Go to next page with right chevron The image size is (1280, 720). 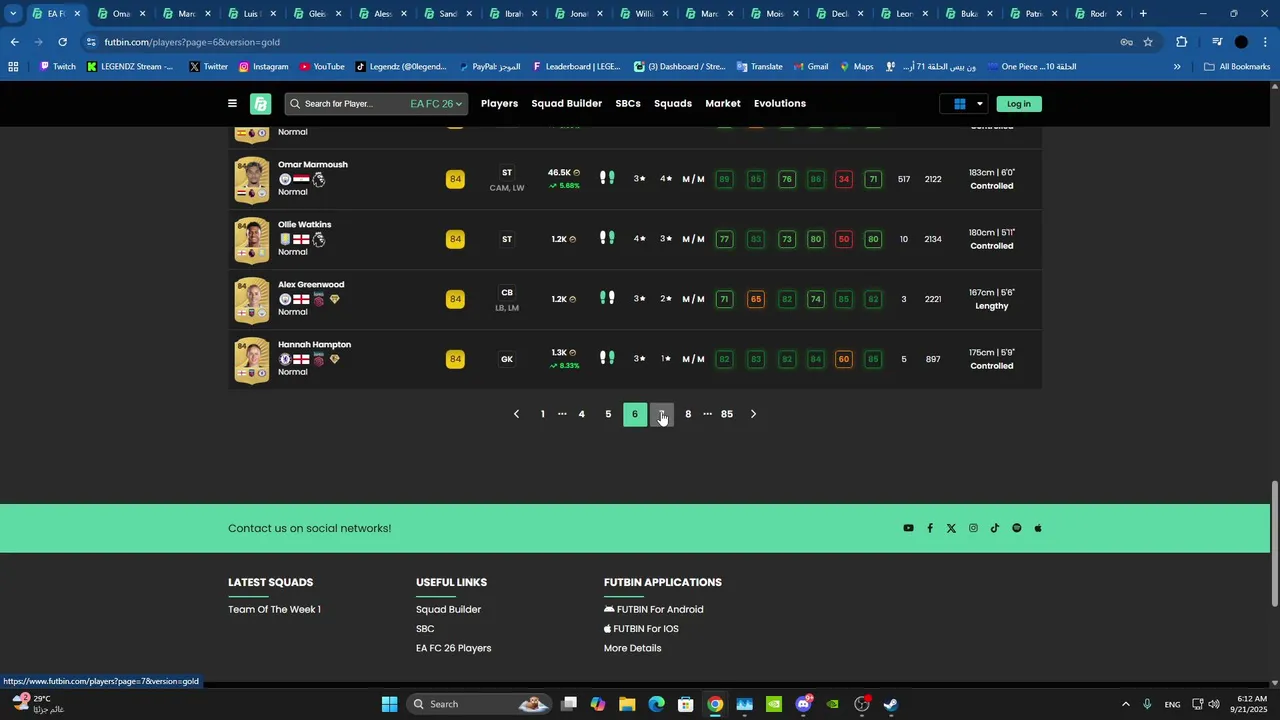point(753,414)
